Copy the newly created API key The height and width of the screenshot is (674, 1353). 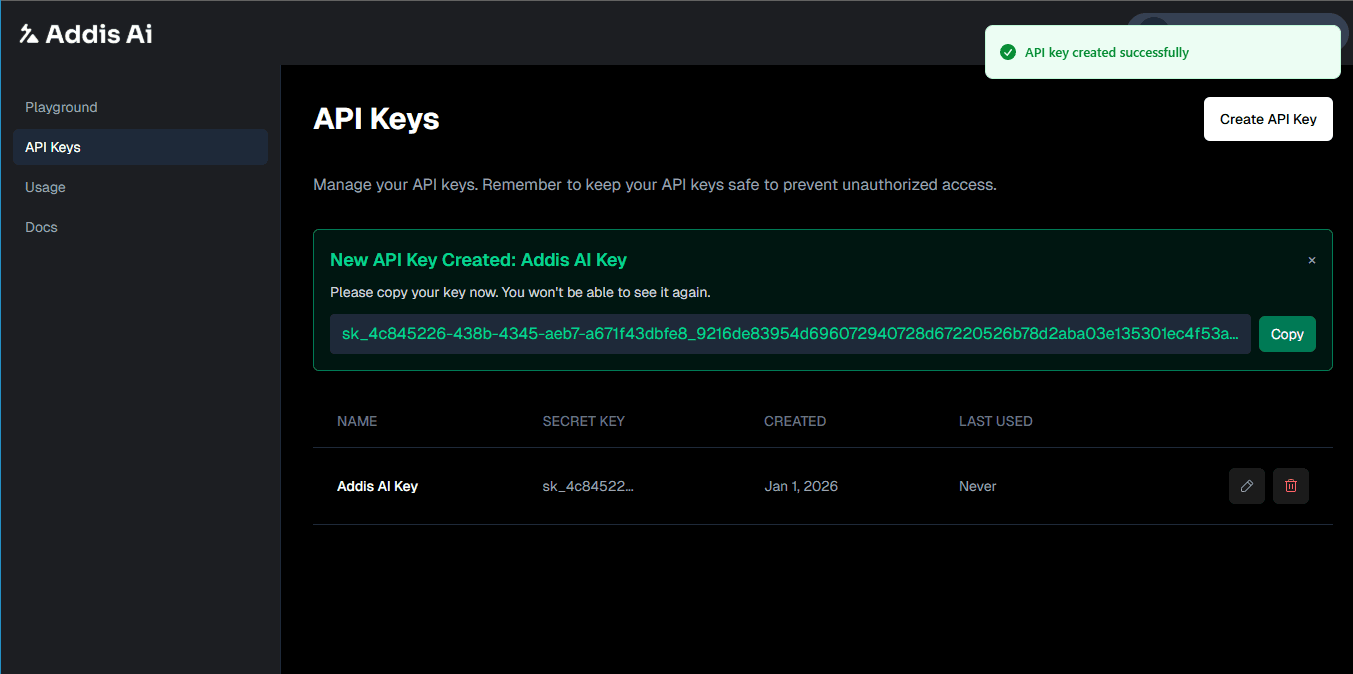pyautogui.click(x=1287, y=334)
